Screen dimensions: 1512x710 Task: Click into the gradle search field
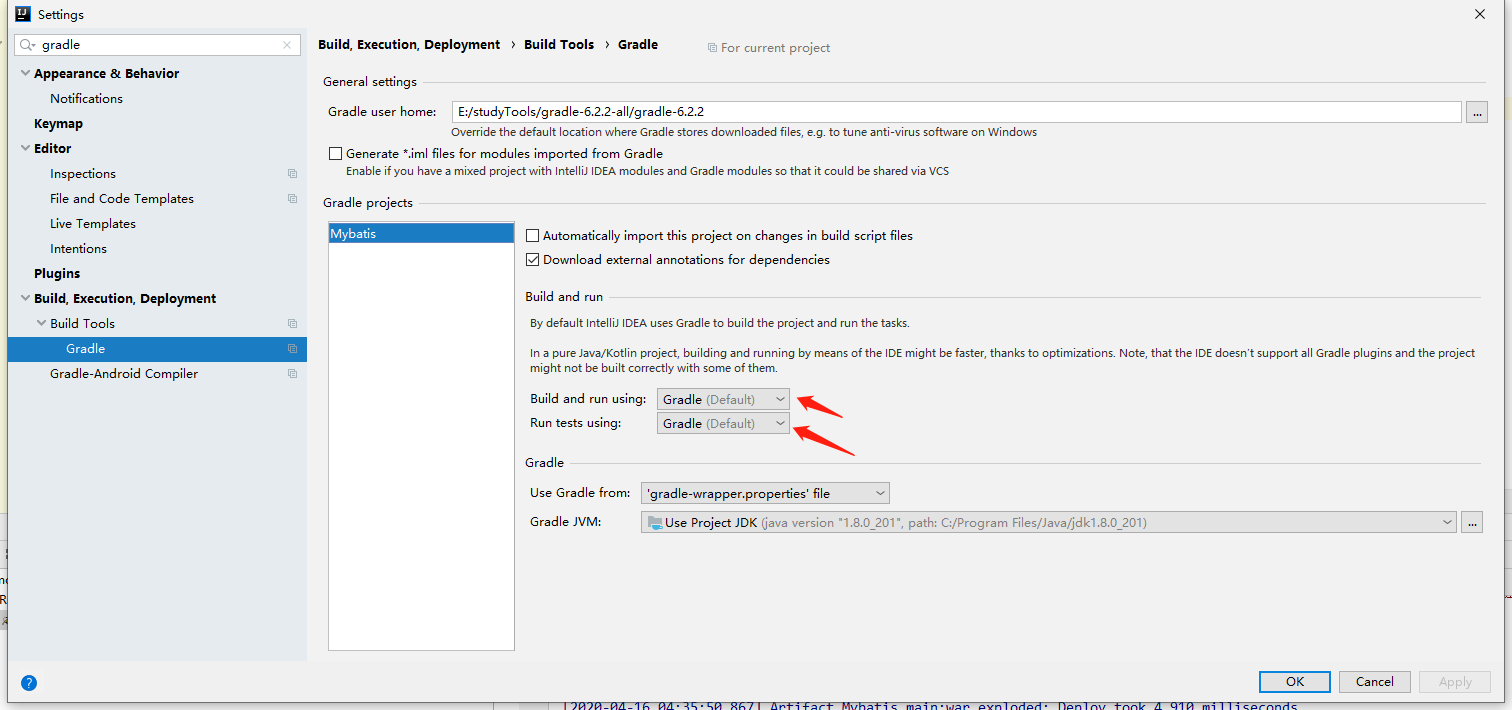point(157,45)
